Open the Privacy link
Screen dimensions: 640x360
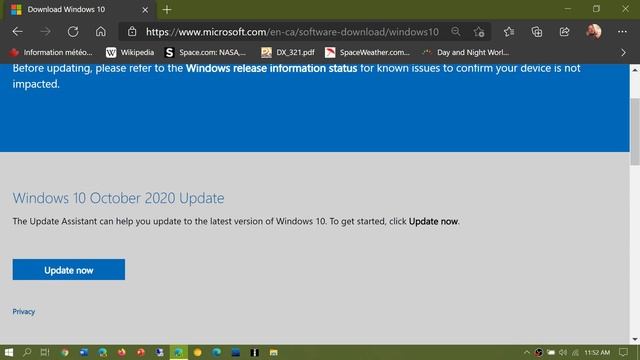24,311
